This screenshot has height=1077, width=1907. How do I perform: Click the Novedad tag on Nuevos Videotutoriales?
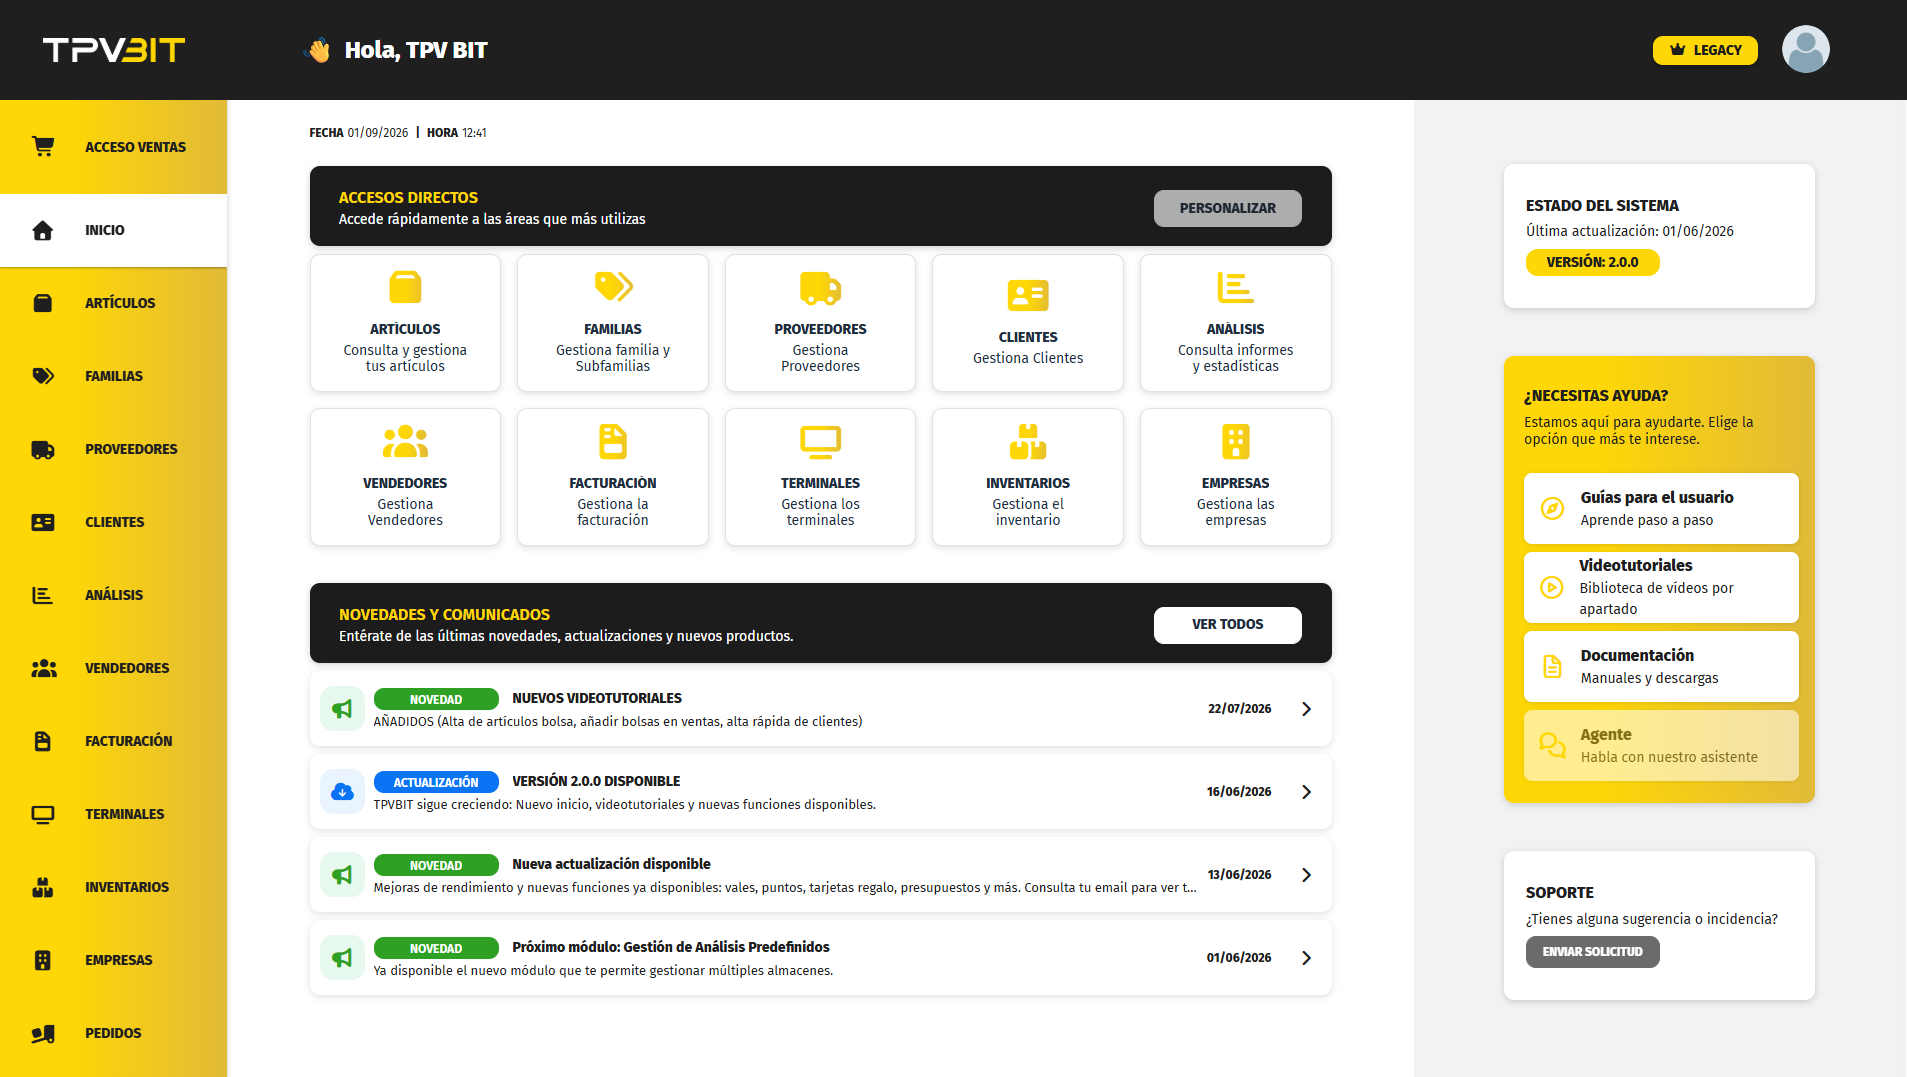click(436, 699)
